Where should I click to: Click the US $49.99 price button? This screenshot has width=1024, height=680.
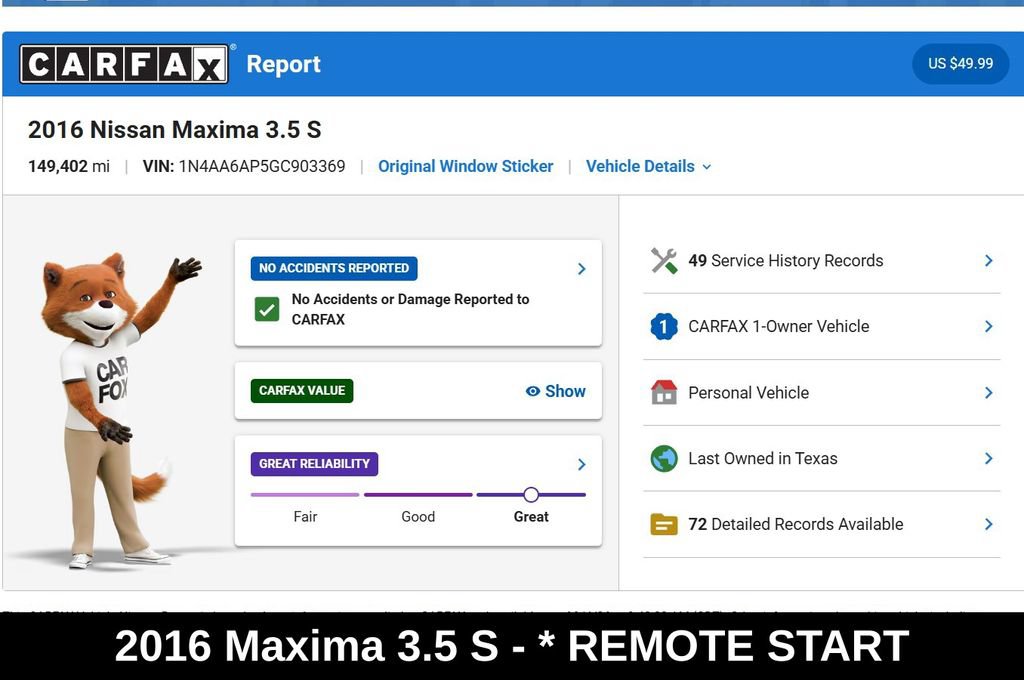[x=960, y=64]
